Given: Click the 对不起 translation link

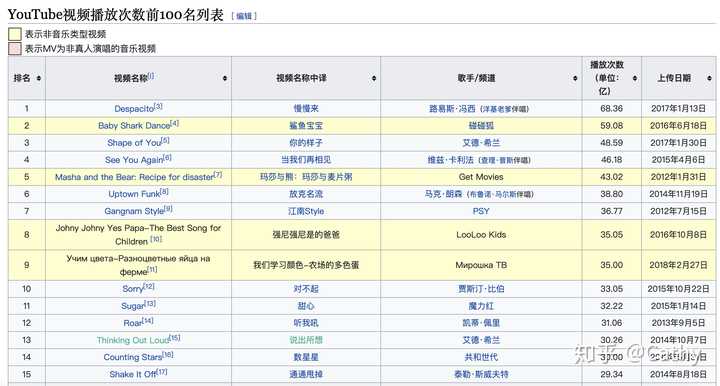Looking at the screenshot, I should click(306, 289).
